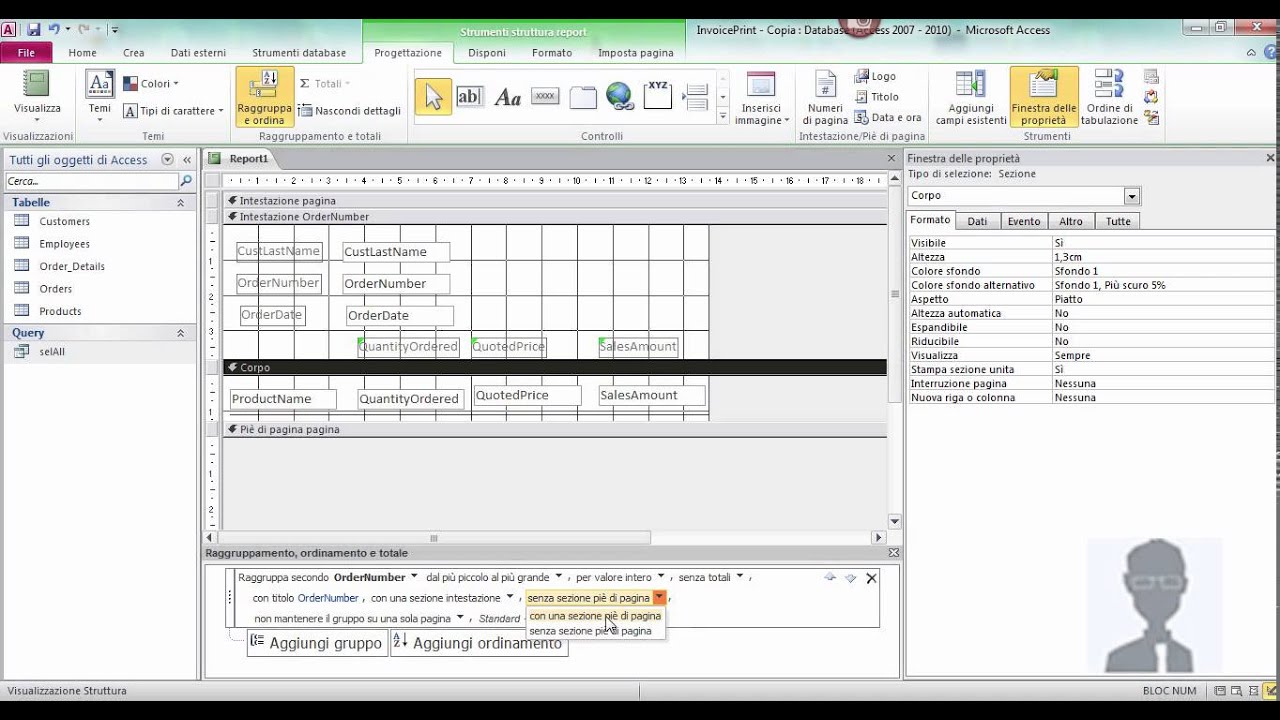Open the 'senza totali' dropdown
This screenshot has height=720, width=1280.
pyautogui.click(x=740, y=577)
